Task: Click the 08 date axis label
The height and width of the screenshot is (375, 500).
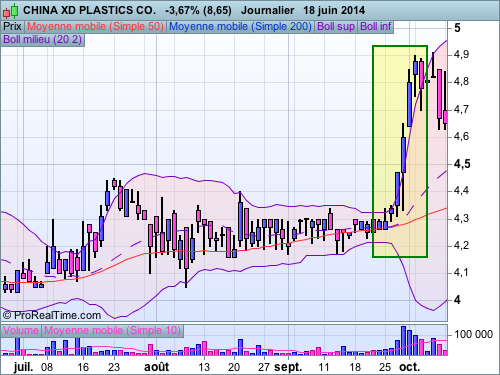Action: click(x=47, y=367)
